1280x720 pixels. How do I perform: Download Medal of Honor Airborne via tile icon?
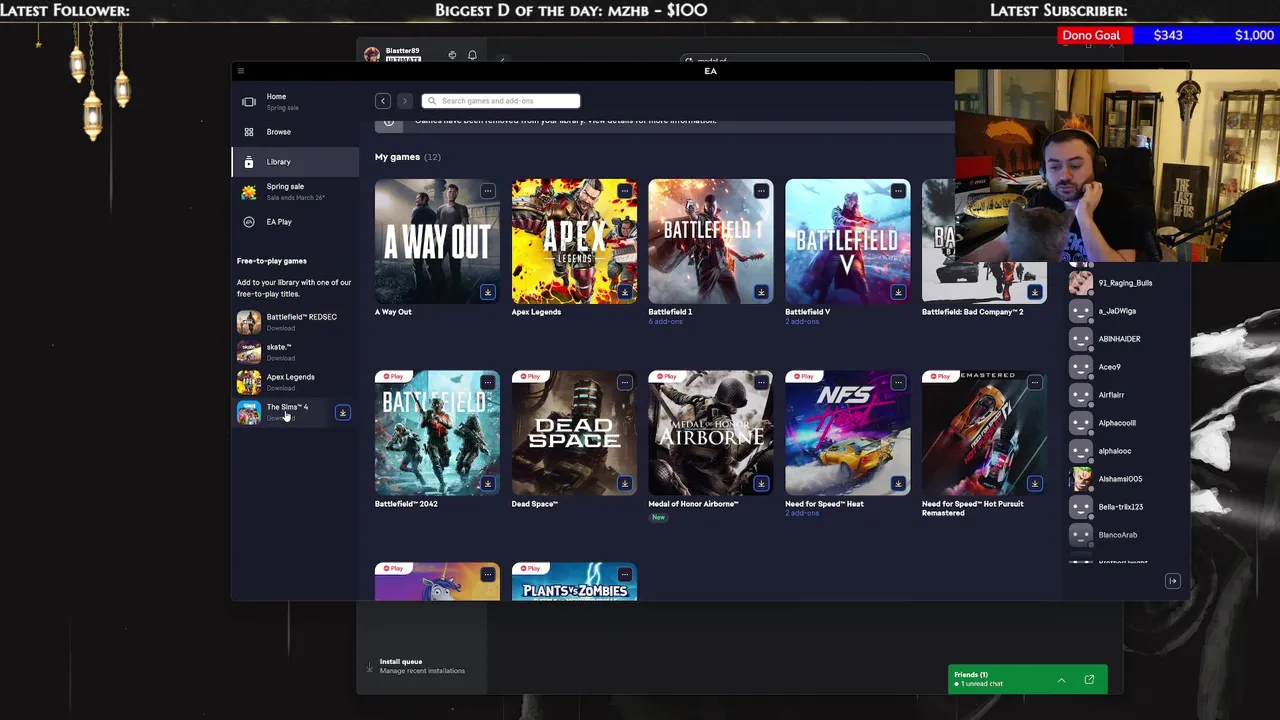tap(761, 484)
